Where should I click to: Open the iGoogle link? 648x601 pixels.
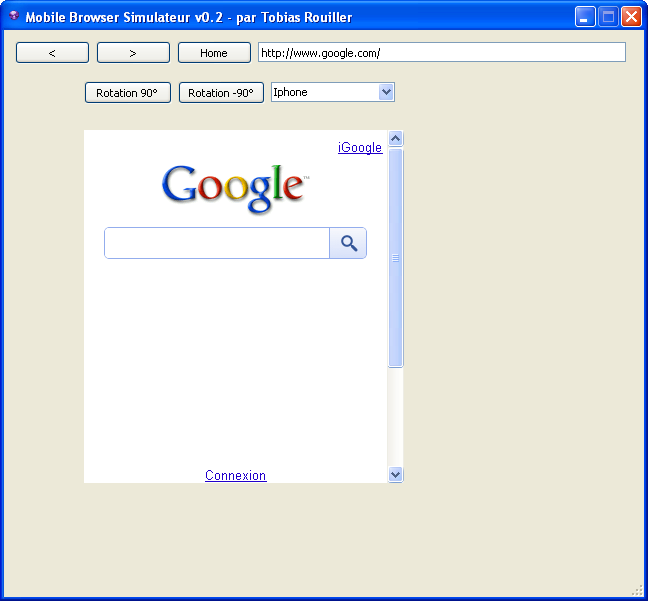coord(360,148)
